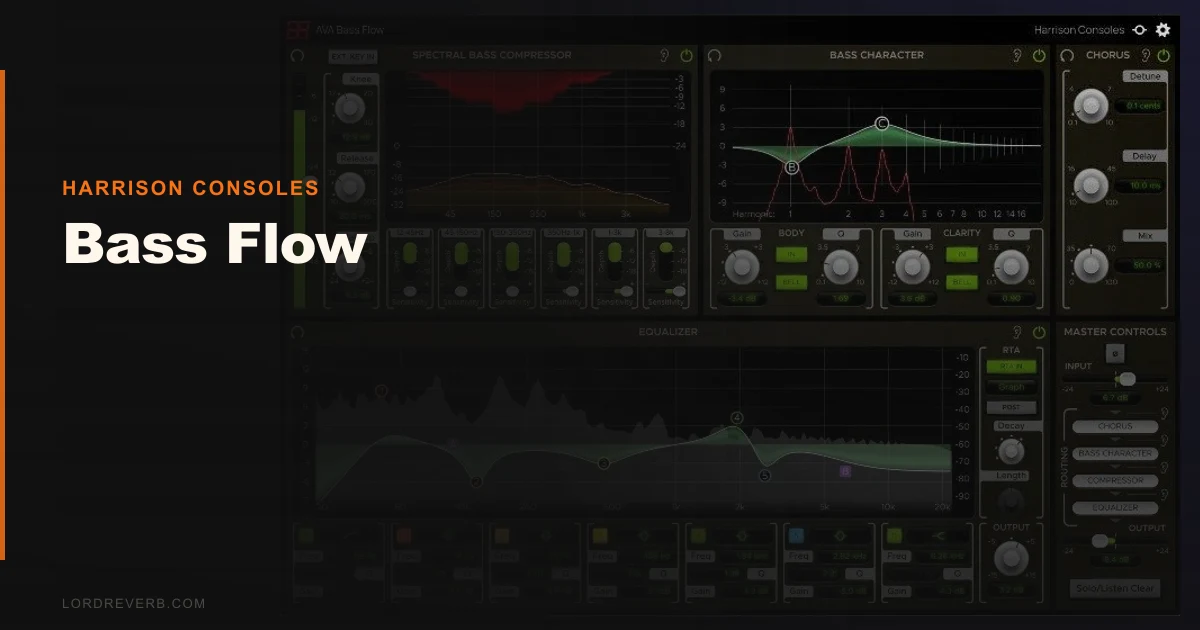The image size is (1200, 630).
Task: Click the ear listen icon in Equalizer header
Action: pyautogui.click(x=1017, y=332)
